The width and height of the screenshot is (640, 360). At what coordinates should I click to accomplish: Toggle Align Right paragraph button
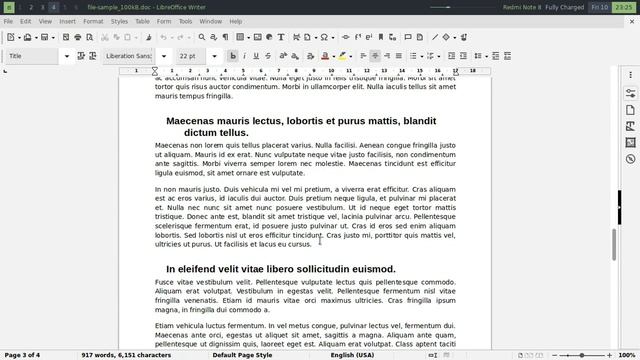387,56
